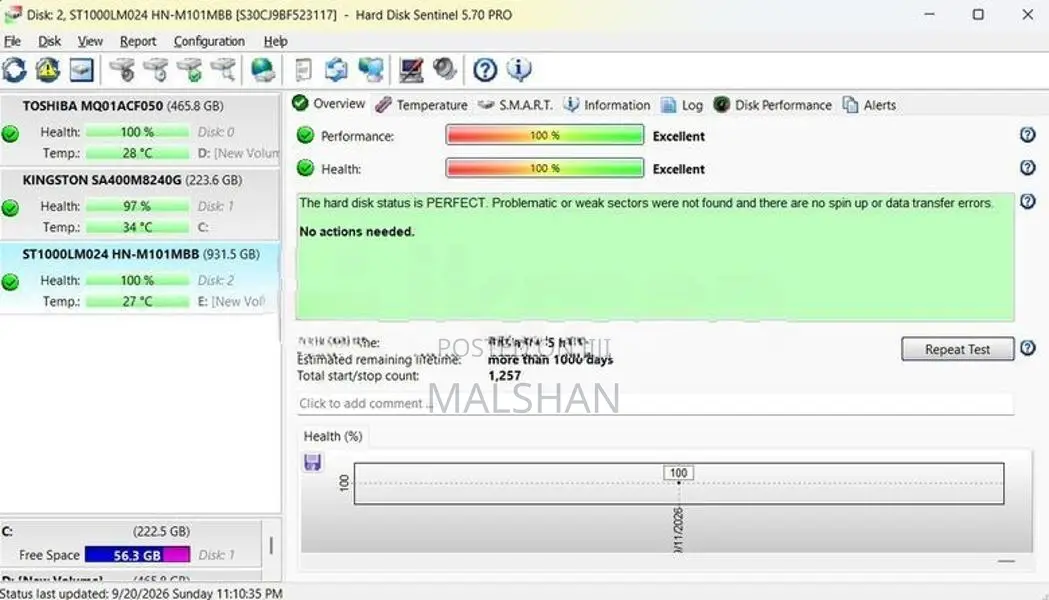Click green check icon beside TOSHIBA disk
Image resolution: width=1049 pixels, height=600 pixels.
[x=10, y=134]
